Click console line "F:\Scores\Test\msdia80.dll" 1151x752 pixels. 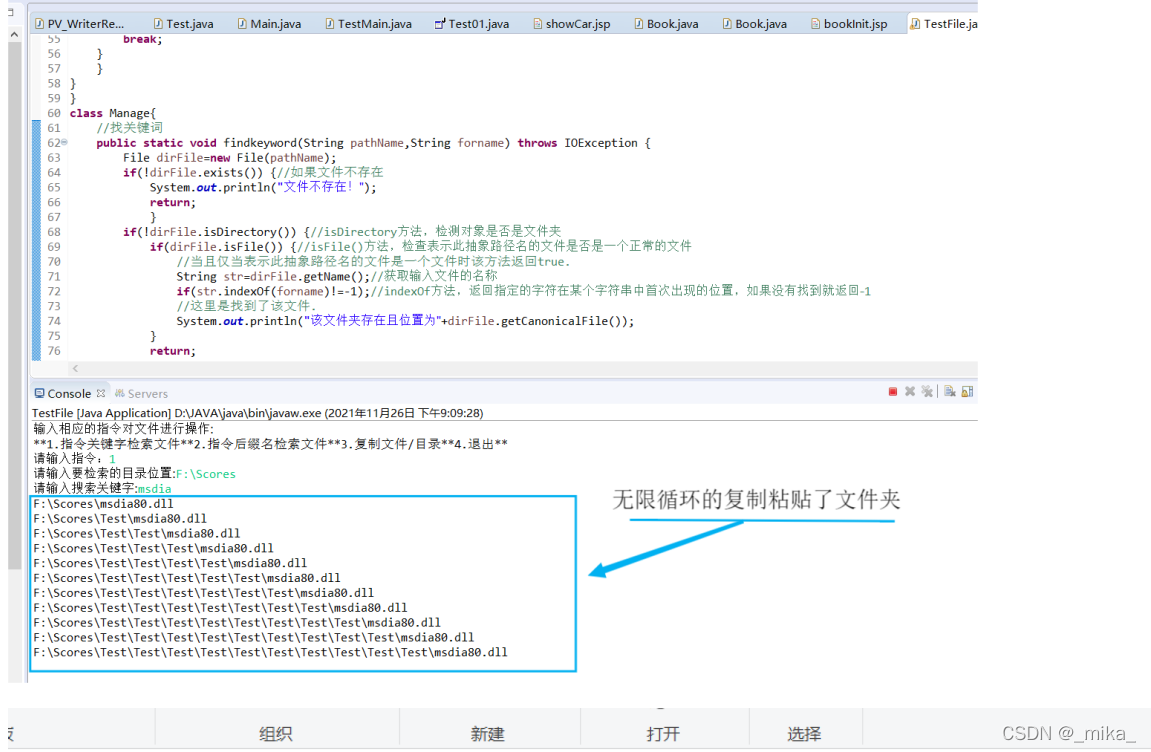click(x=120, y=518)
